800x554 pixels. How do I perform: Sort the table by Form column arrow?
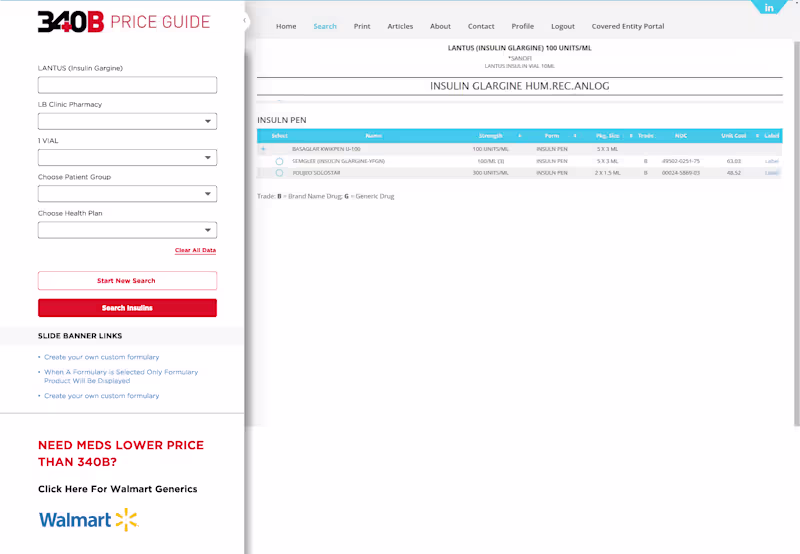574,136
